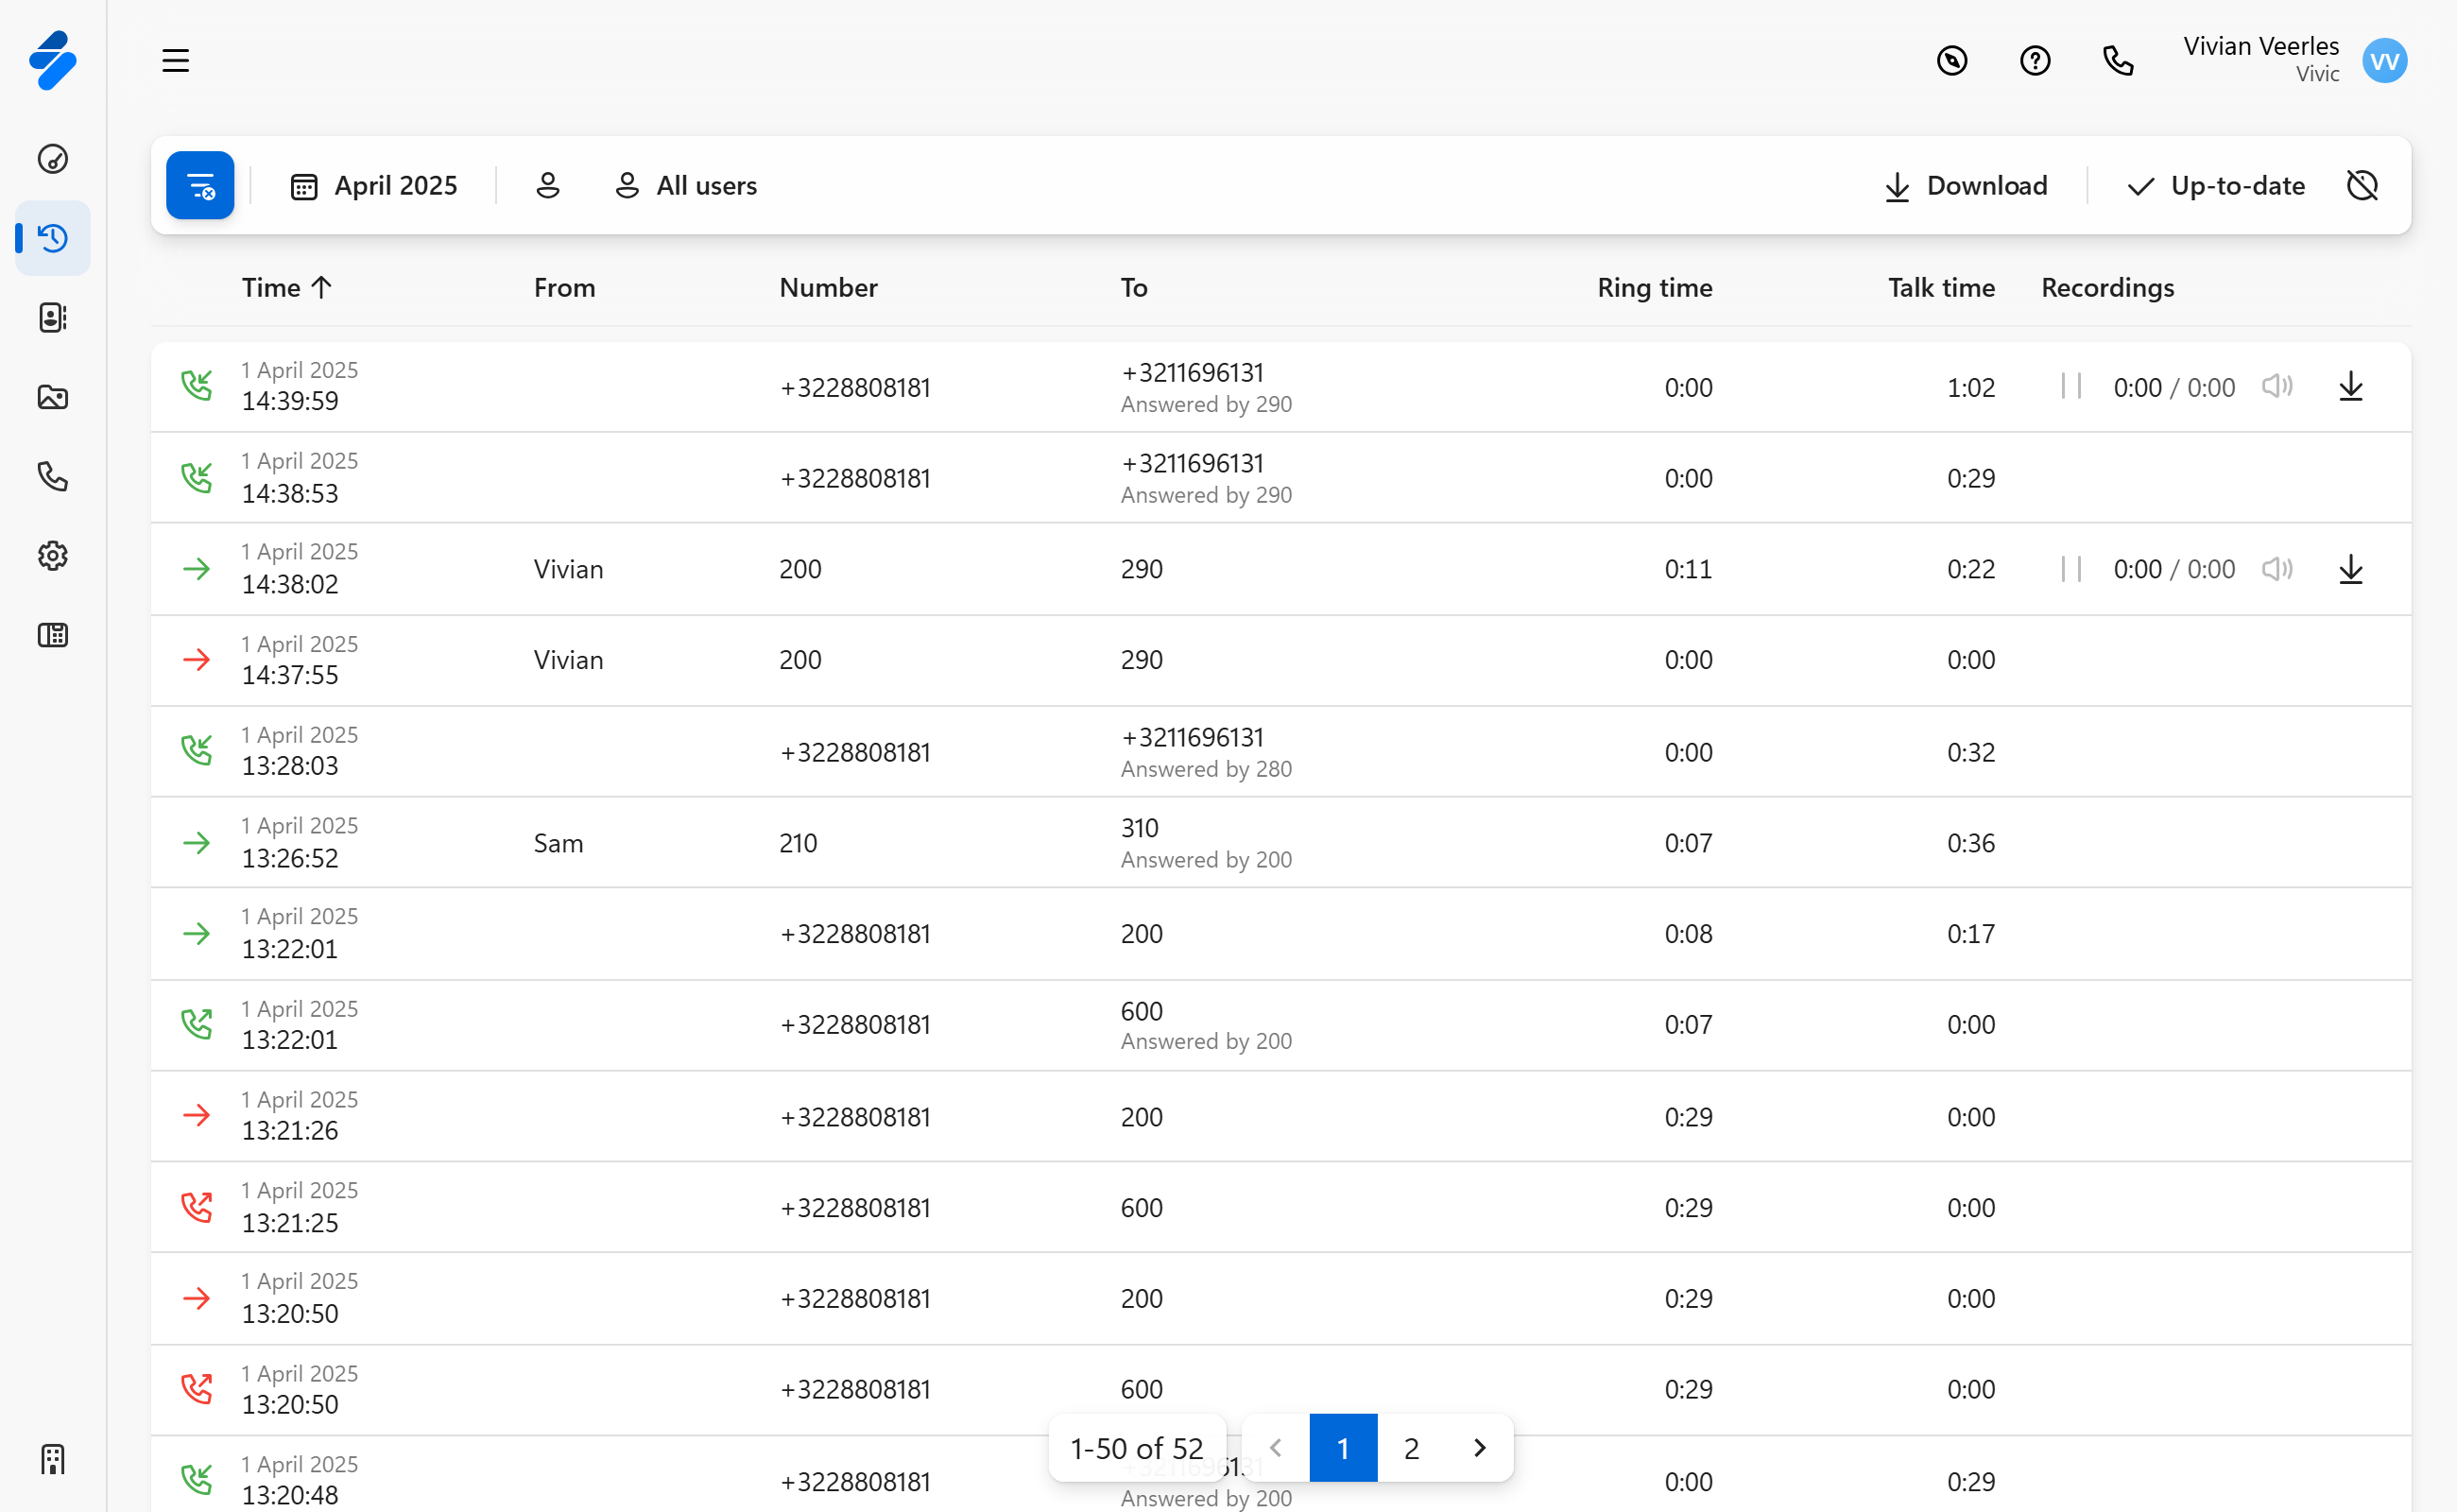Pause playback on 14:39:59 recording
Image resolution: width=2457 pixels, height=1512 pixels.
2071,387
